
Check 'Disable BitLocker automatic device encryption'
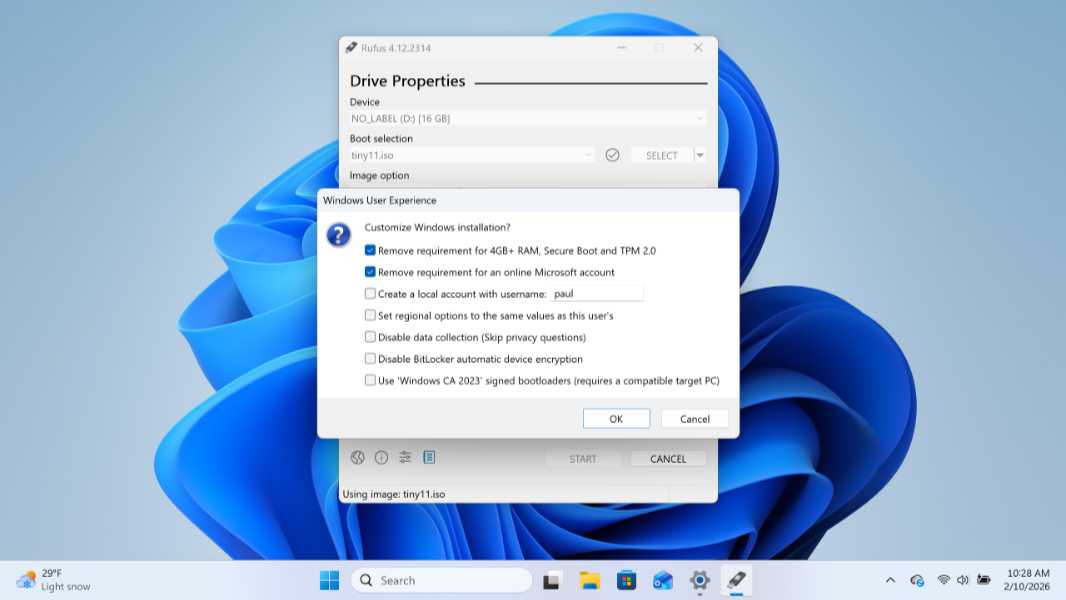(370, 358)
